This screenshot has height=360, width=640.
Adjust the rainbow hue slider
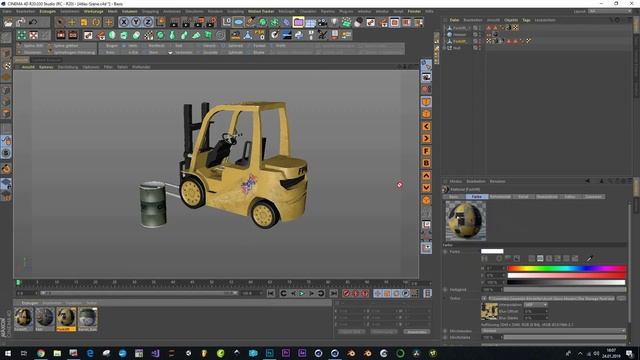[x=566, y=269]
